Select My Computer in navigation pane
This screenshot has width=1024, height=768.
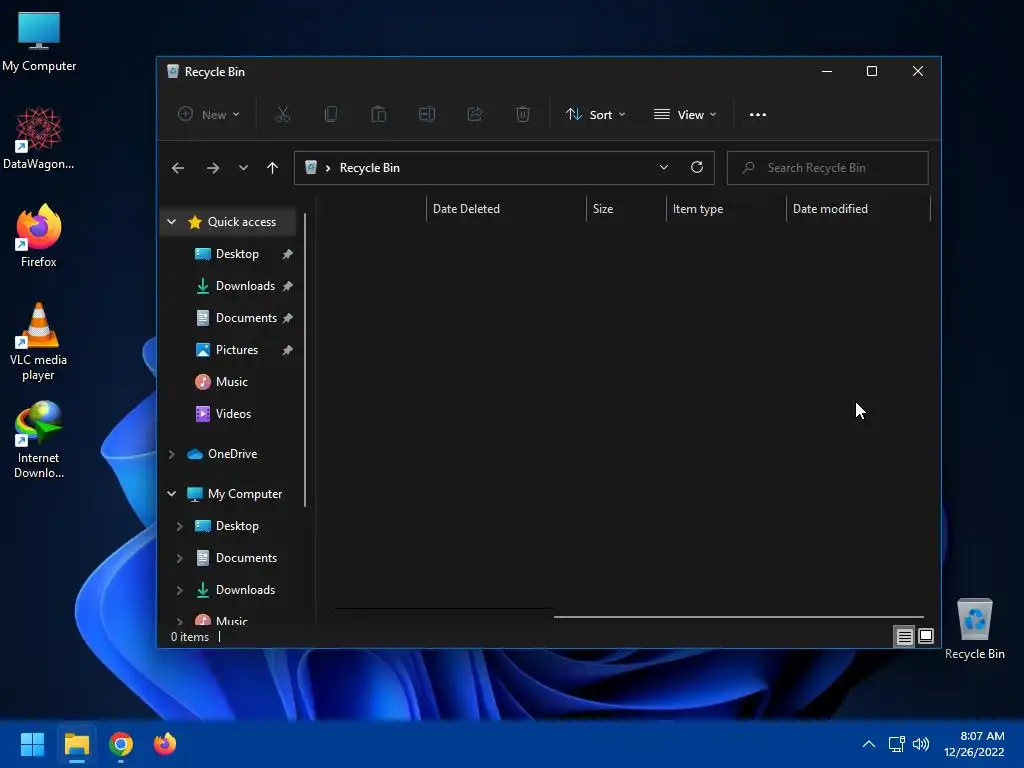245,494
